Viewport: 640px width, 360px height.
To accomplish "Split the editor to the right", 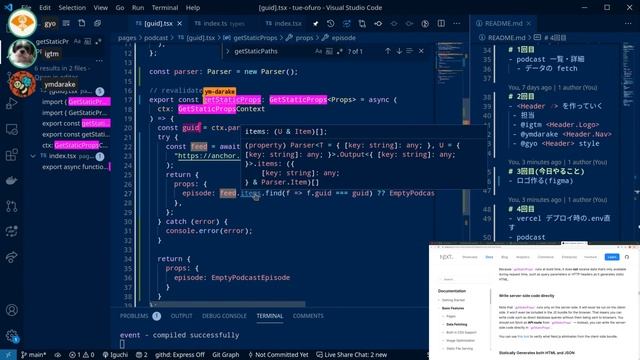I will (x=441, y=24).
